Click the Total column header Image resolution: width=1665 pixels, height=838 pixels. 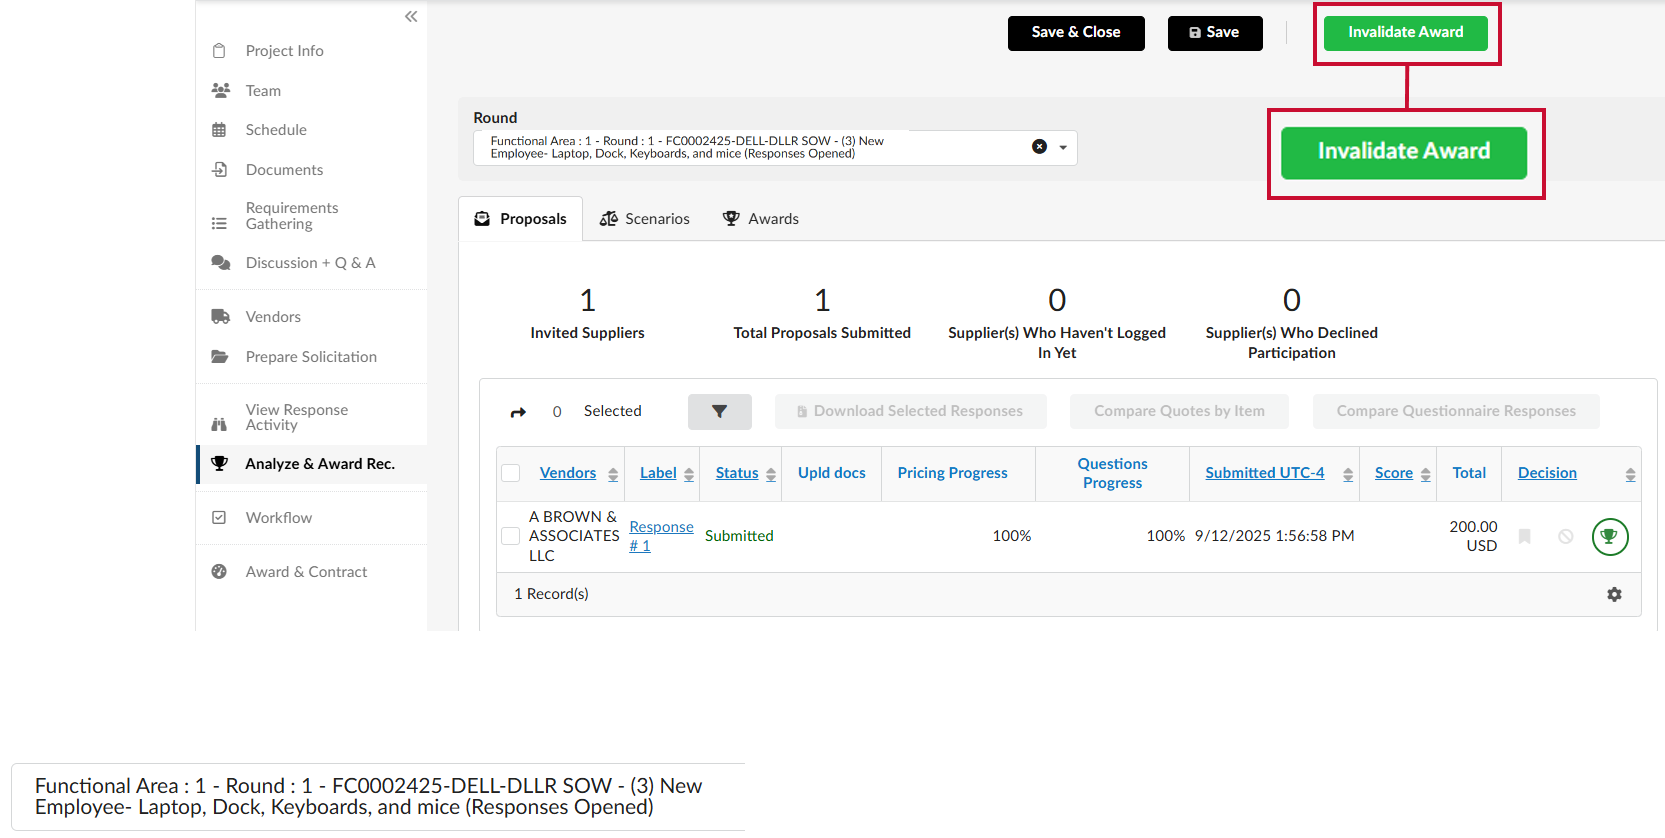point(1469,473)
